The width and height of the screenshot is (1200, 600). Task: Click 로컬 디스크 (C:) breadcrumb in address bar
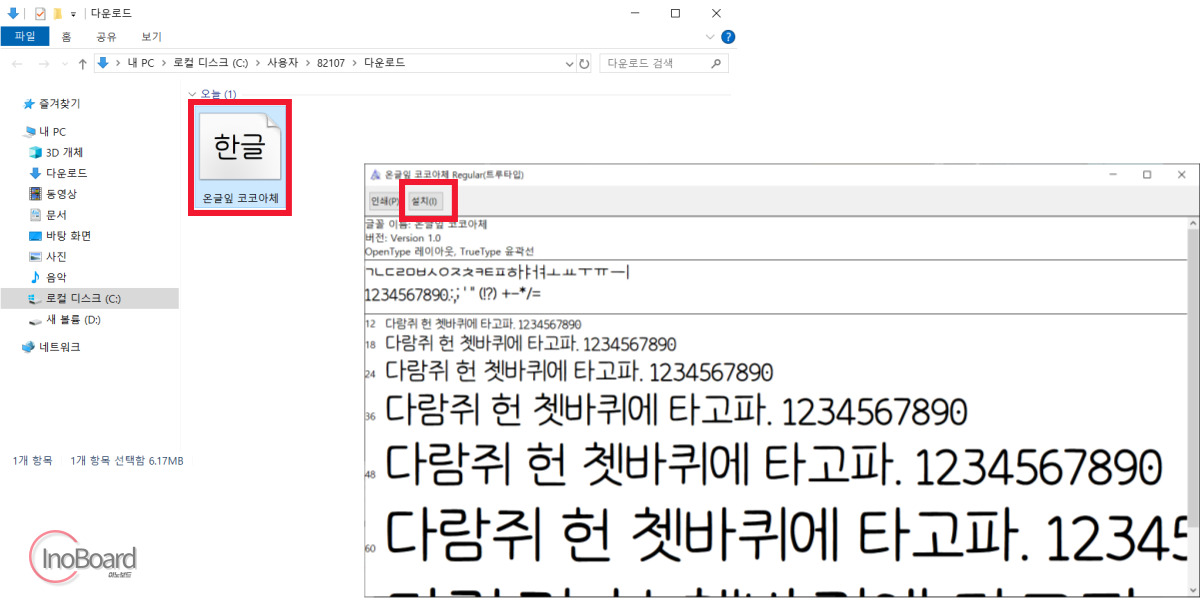[x=210, y=63]
